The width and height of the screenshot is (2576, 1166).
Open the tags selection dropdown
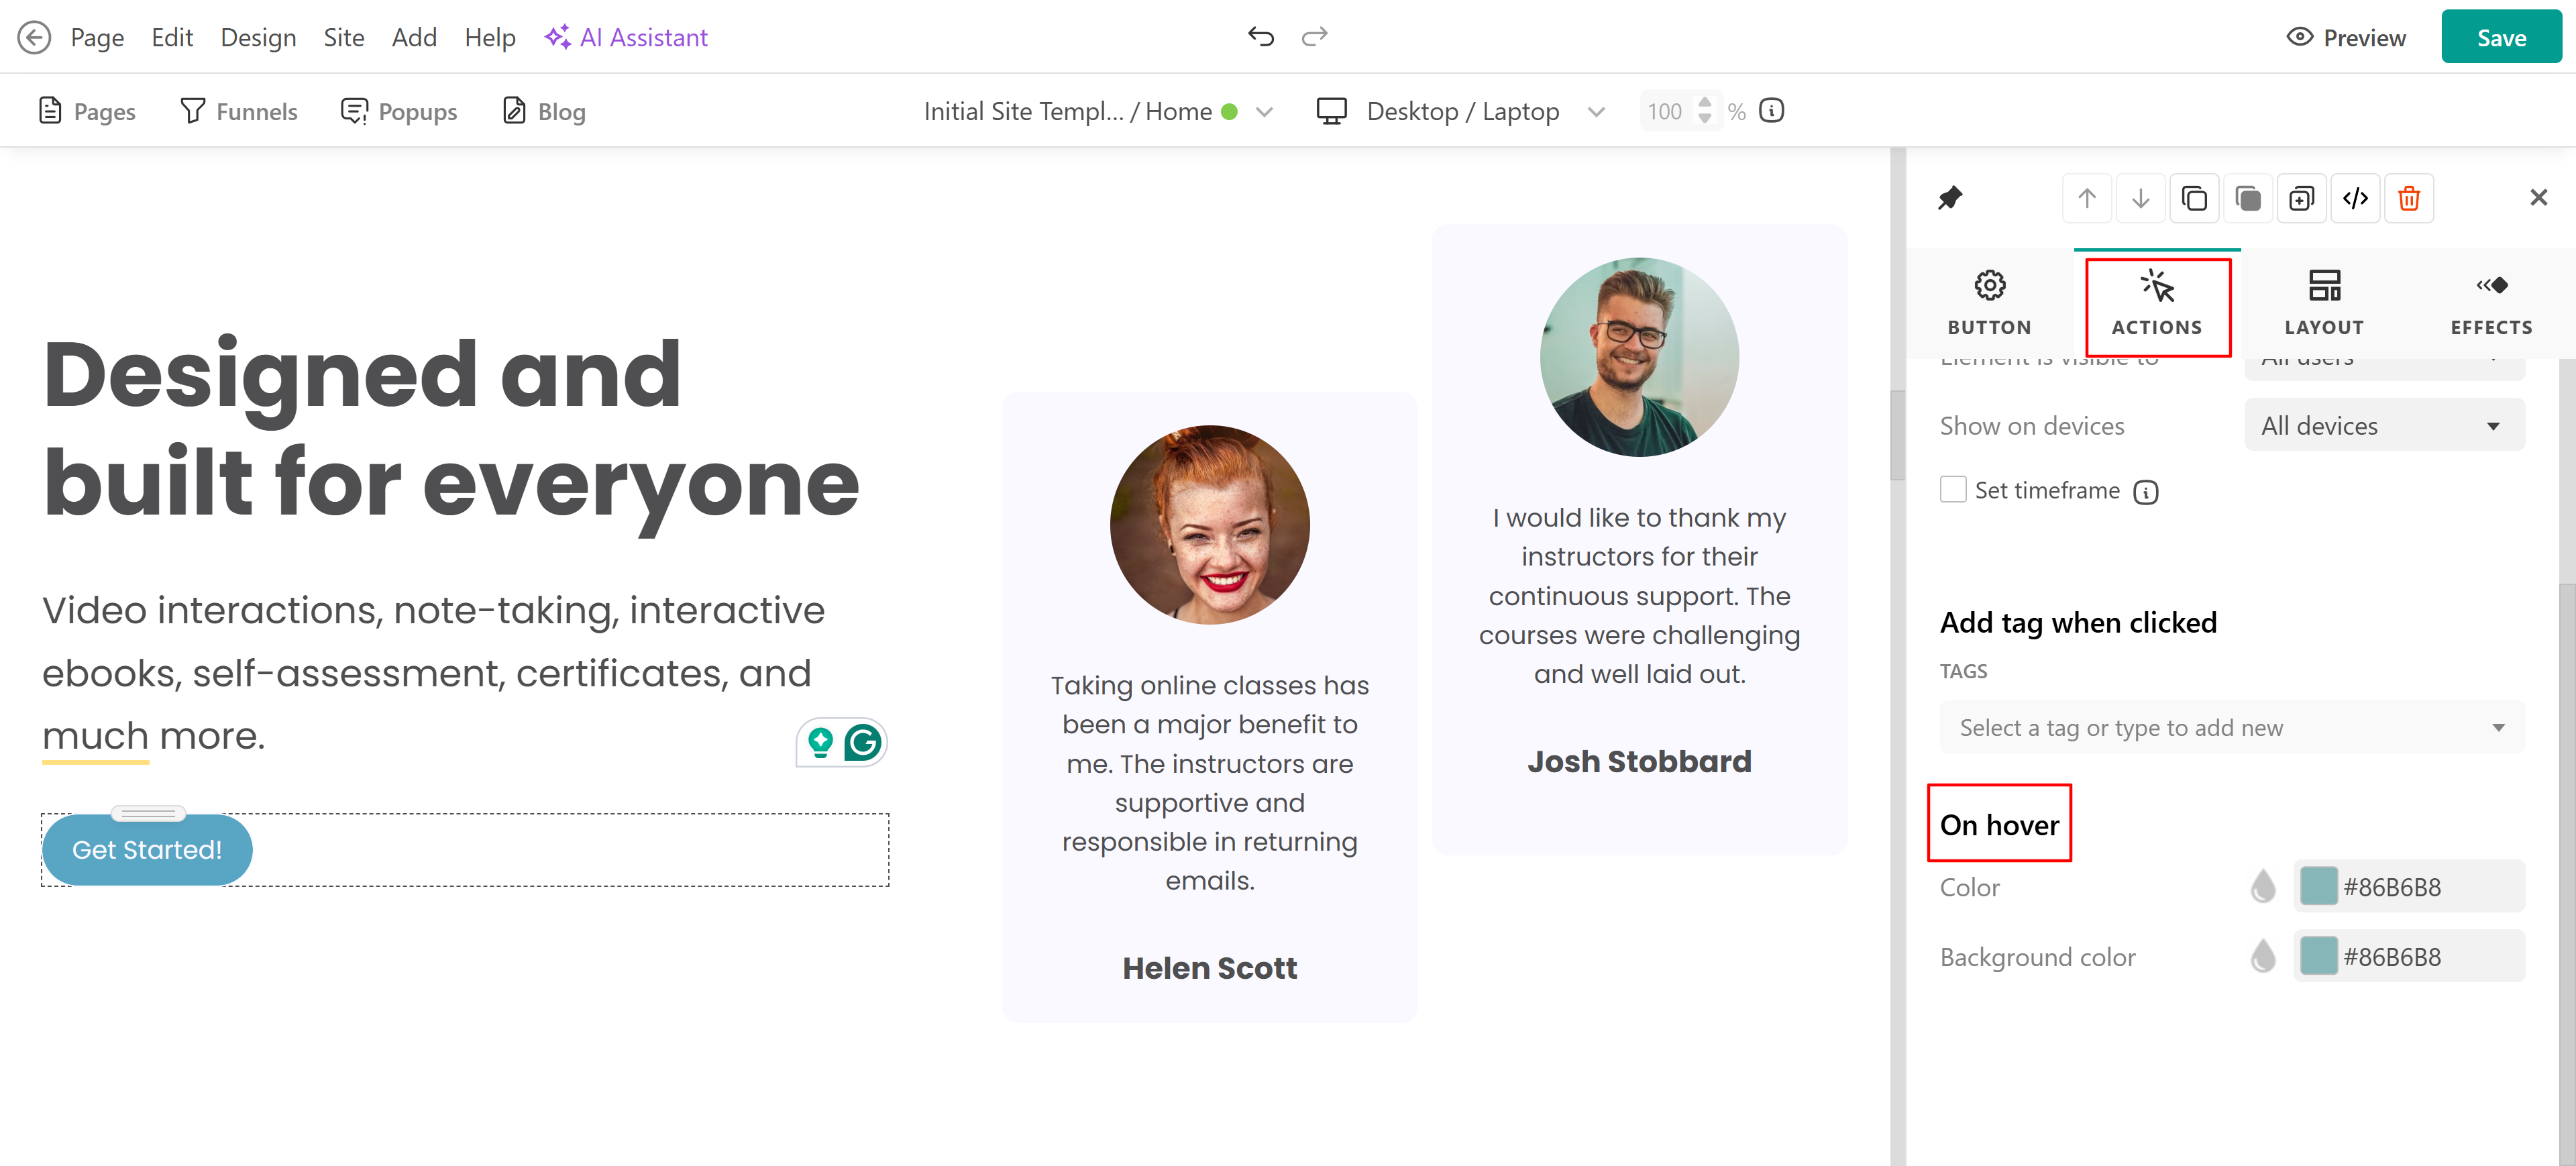pos(2231,728)
